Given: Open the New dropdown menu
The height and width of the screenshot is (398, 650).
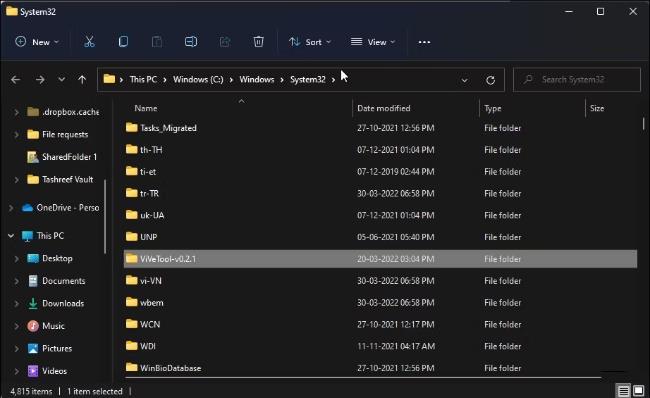Looking at the screenshot, I should coord(37,42).
